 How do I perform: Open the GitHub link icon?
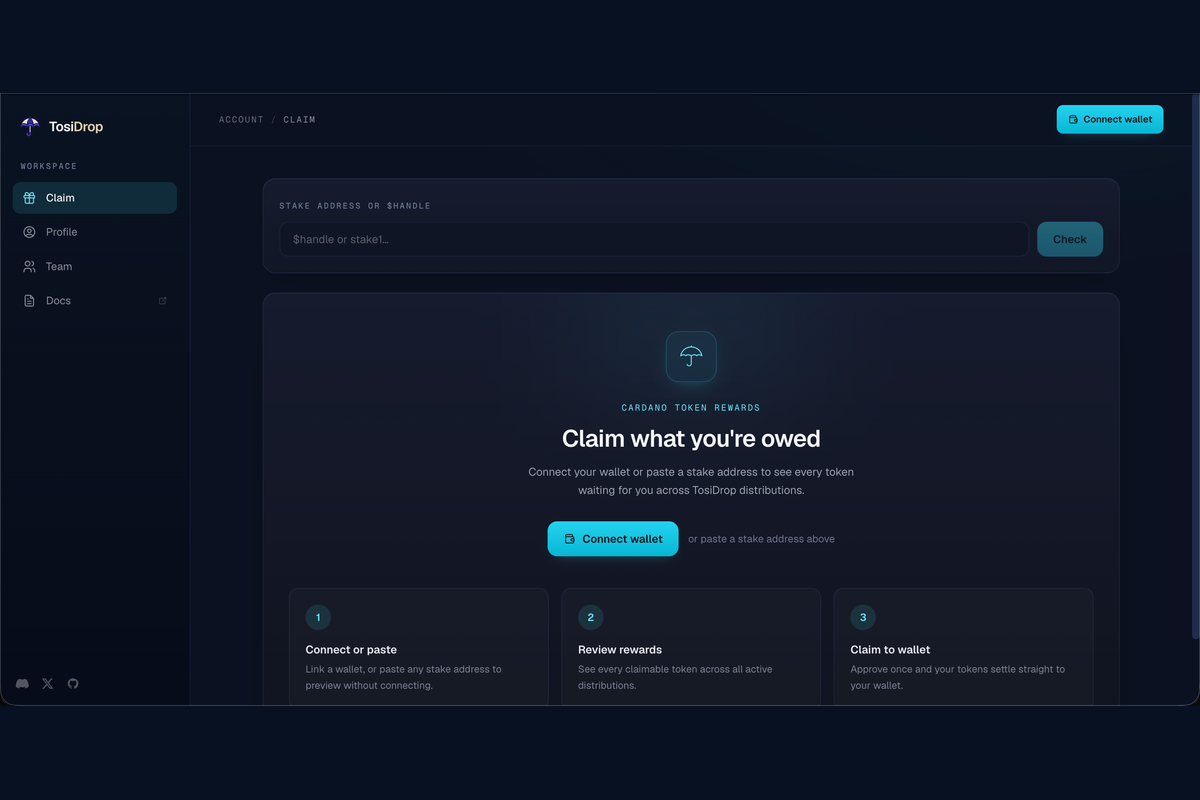coord(73,684)
